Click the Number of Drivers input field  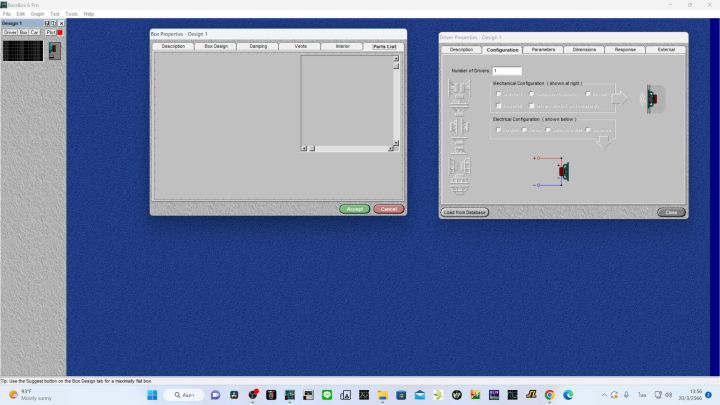[507, 71]
